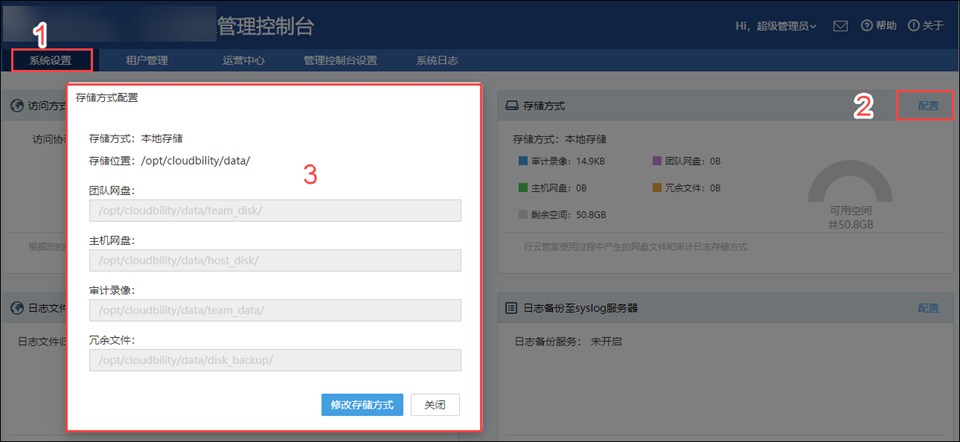Click the green 主机网盘 legend swatch
Image resolution: width=960 pixels, height=442 pixels.
(x=523, y=188)
